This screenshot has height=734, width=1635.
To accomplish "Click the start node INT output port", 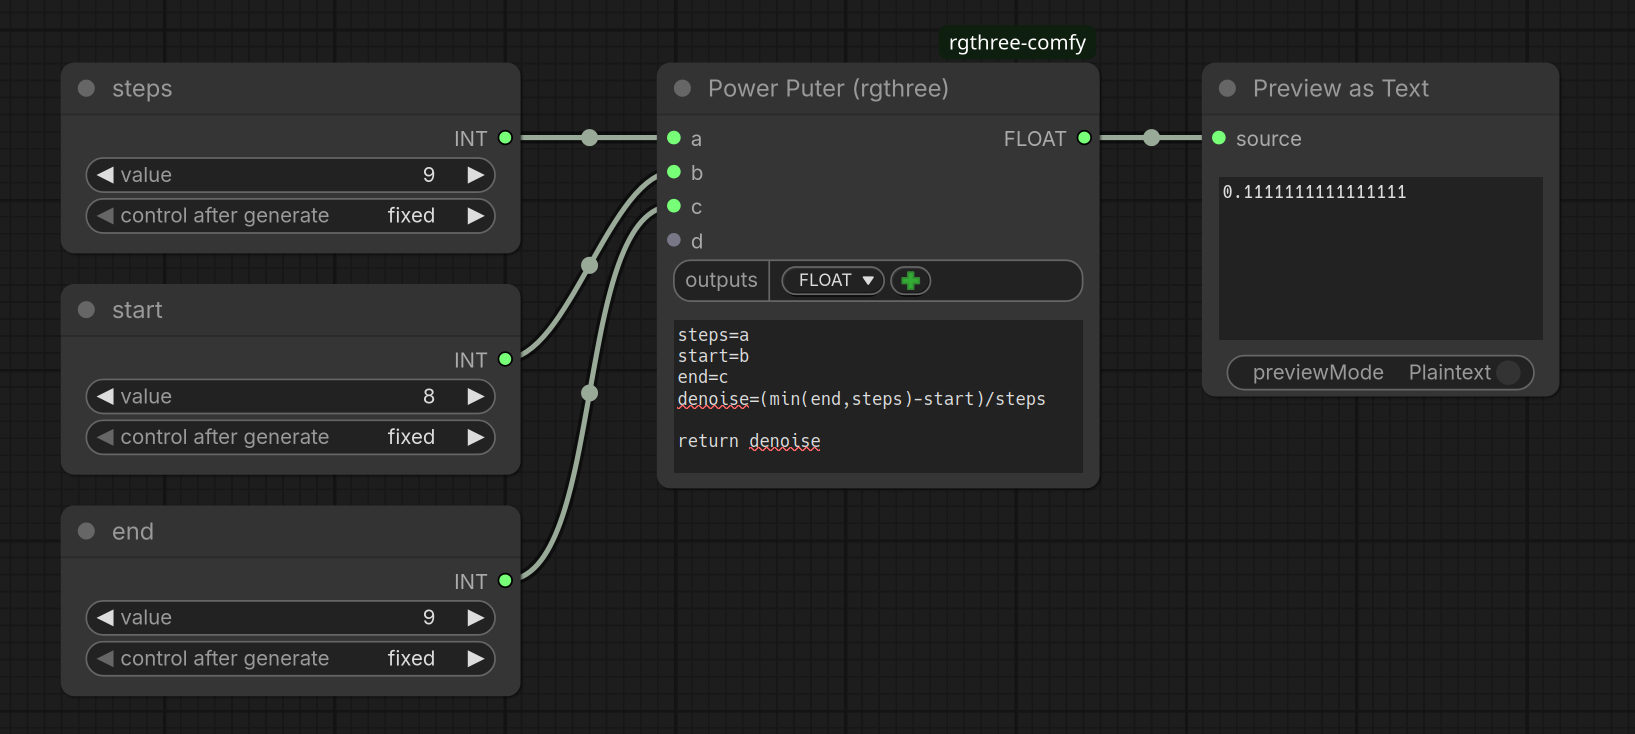I will click(x=505, y=359).
